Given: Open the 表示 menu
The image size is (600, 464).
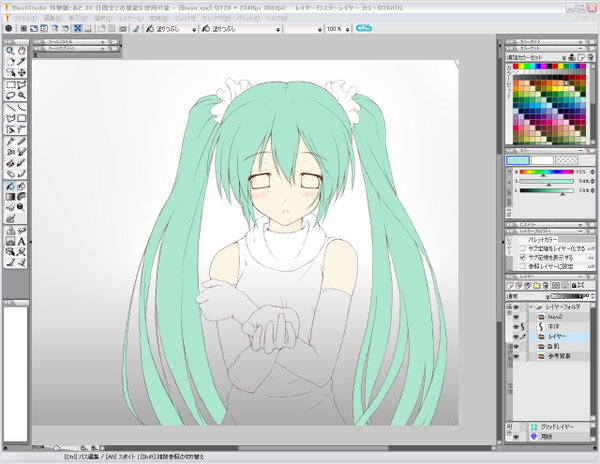Looking at the screenshot, I should [x=78, y=18].
